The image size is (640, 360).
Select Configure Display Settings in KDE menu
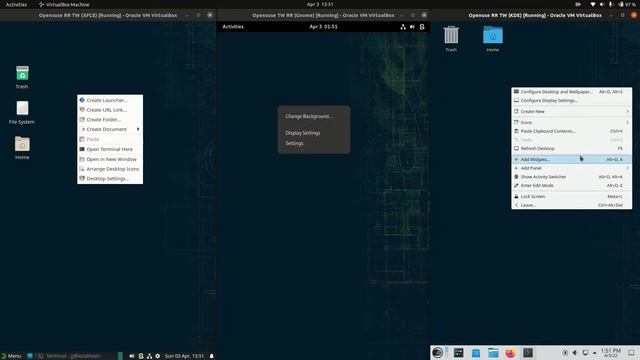pyautogui.click(x=571, y=100)
